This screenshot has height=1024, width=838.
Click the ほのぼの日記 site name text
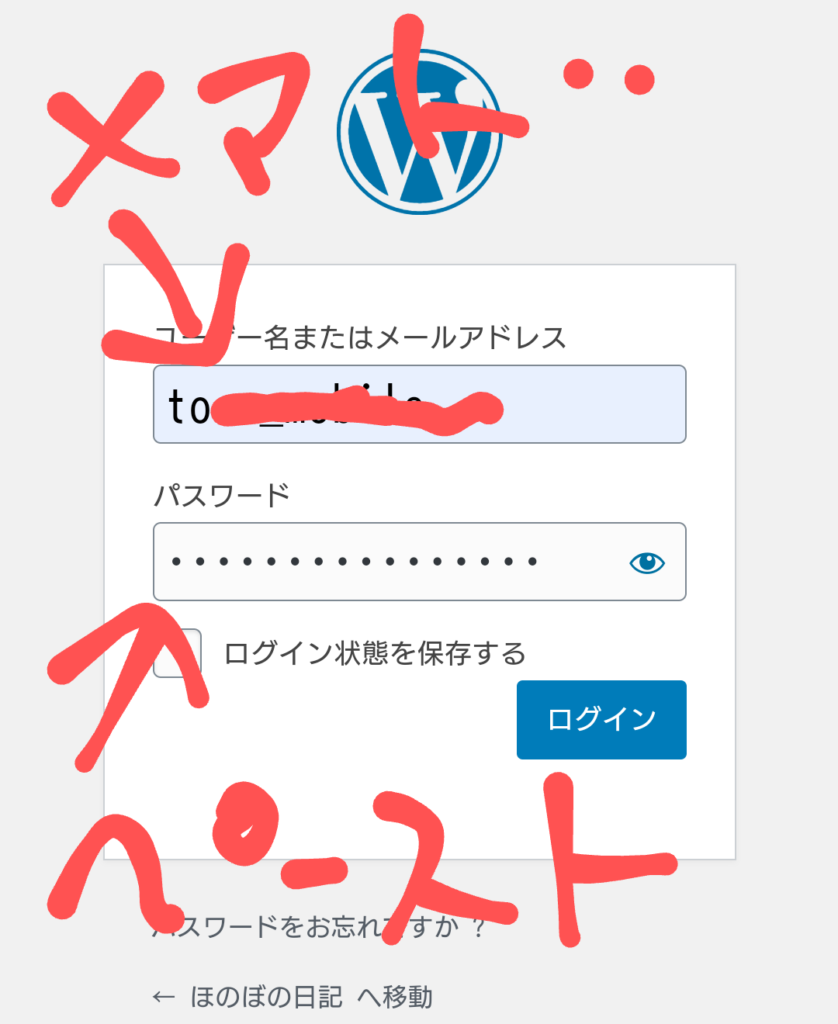(x=266, y=997)
